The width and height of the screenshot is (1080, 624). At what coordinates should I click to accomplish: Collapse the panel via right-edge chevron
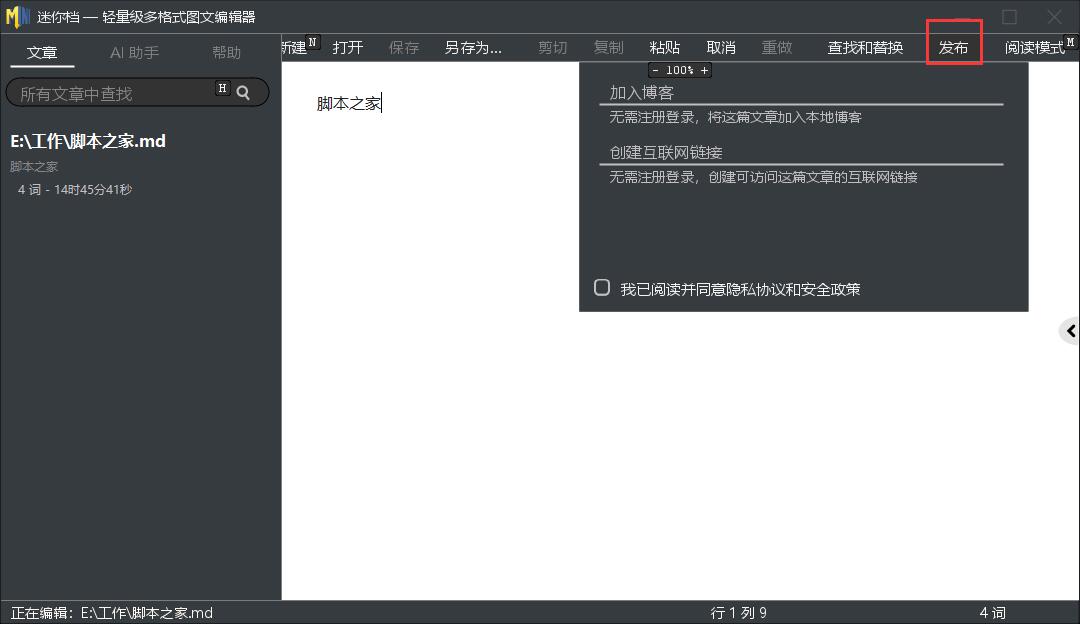click(x=1072, y=330)
